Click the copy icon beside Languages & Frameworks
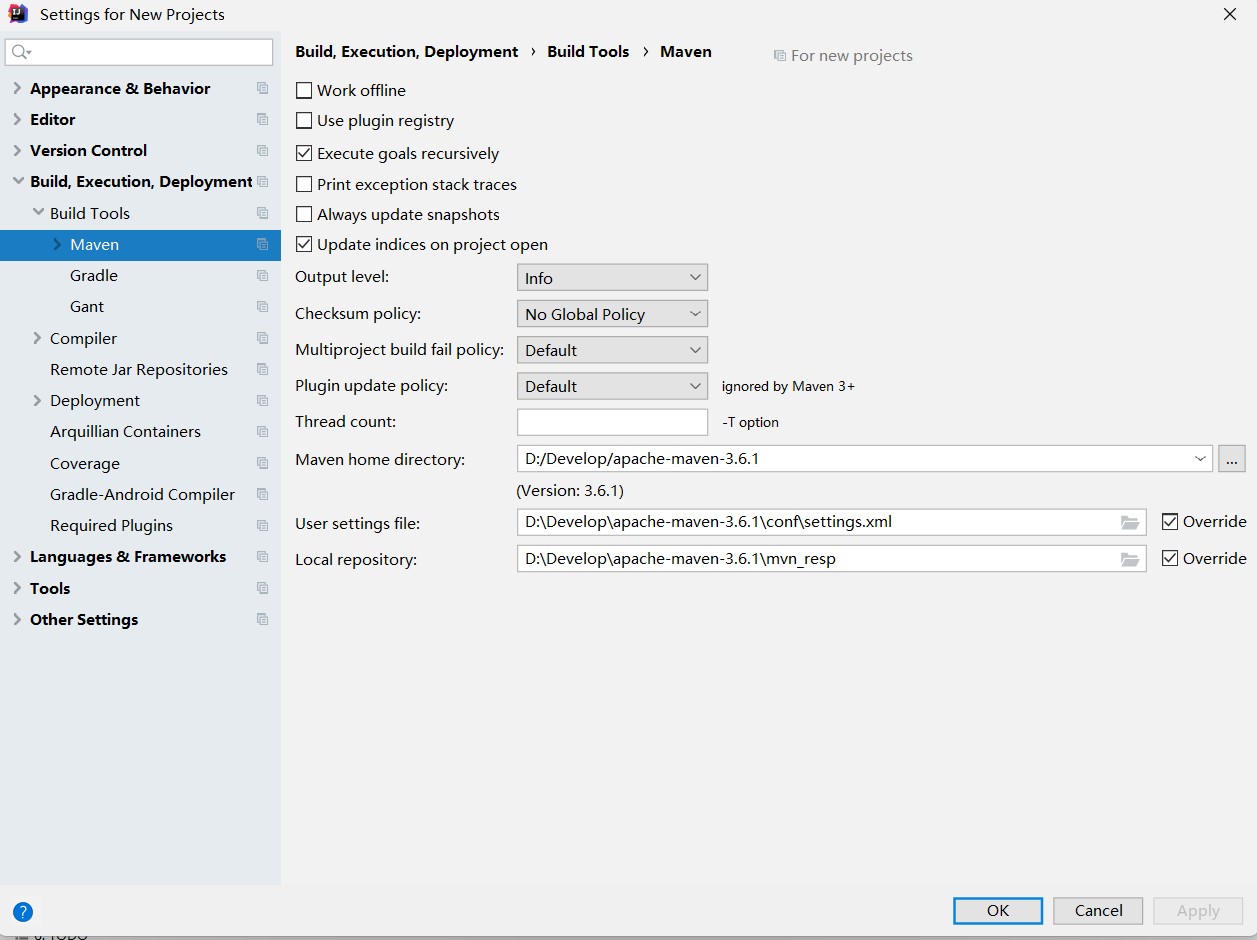 [x=263, y=557]
